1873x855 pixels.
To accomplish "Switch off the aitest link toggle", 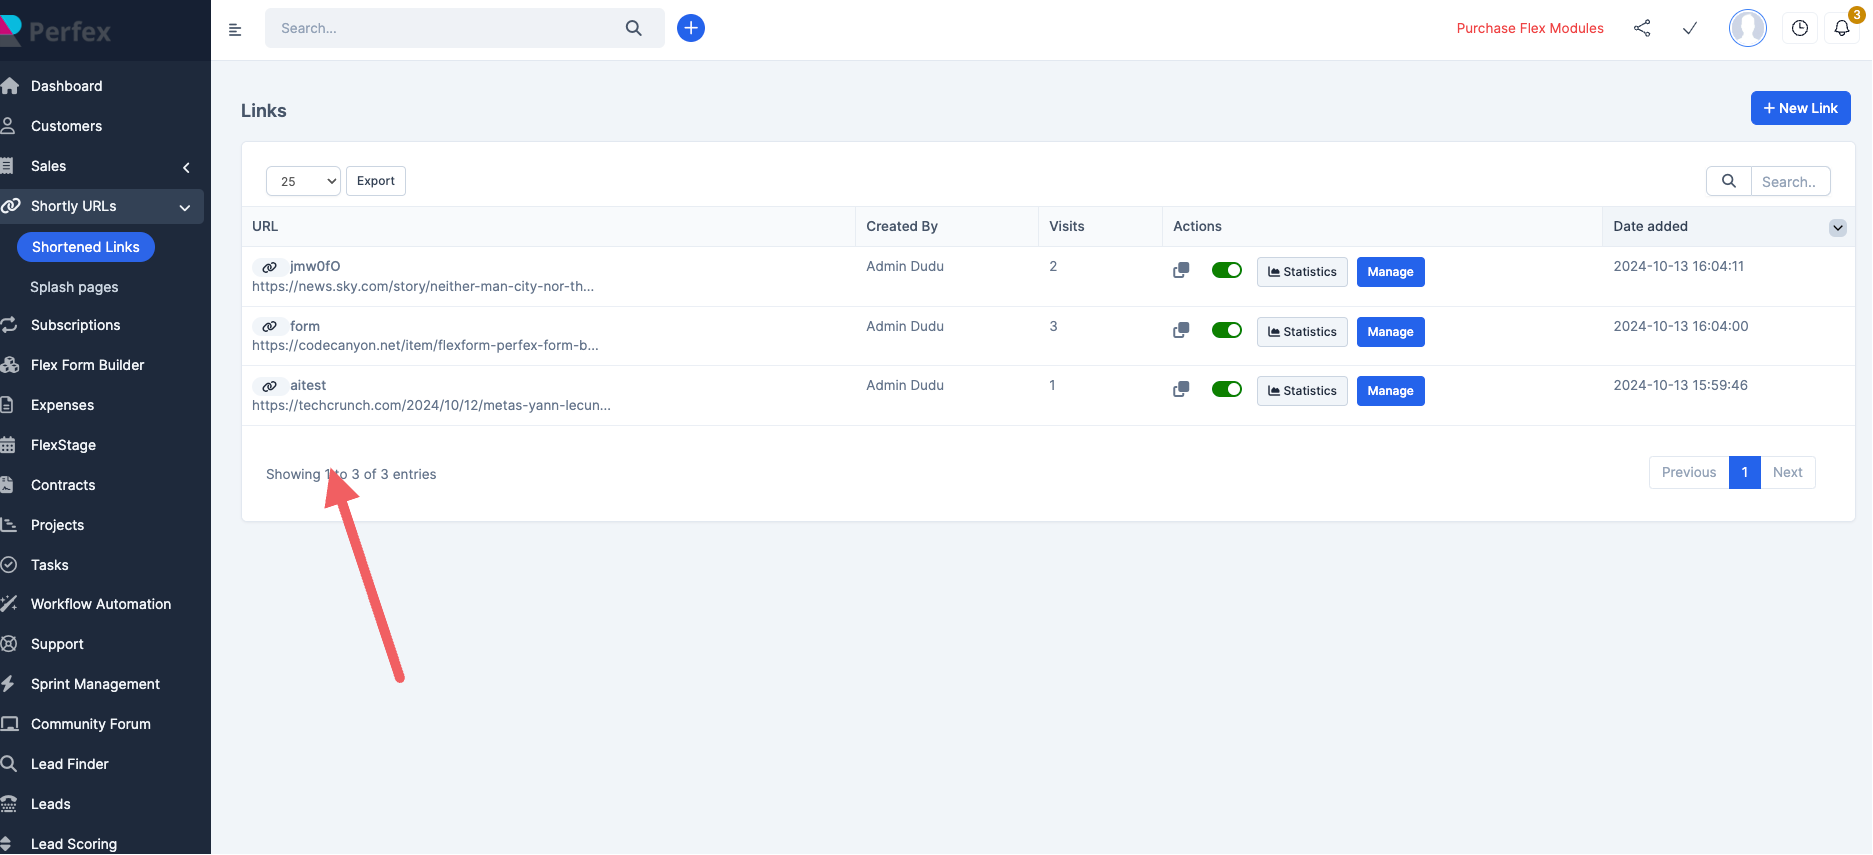I will click(x=1226, y=389).
